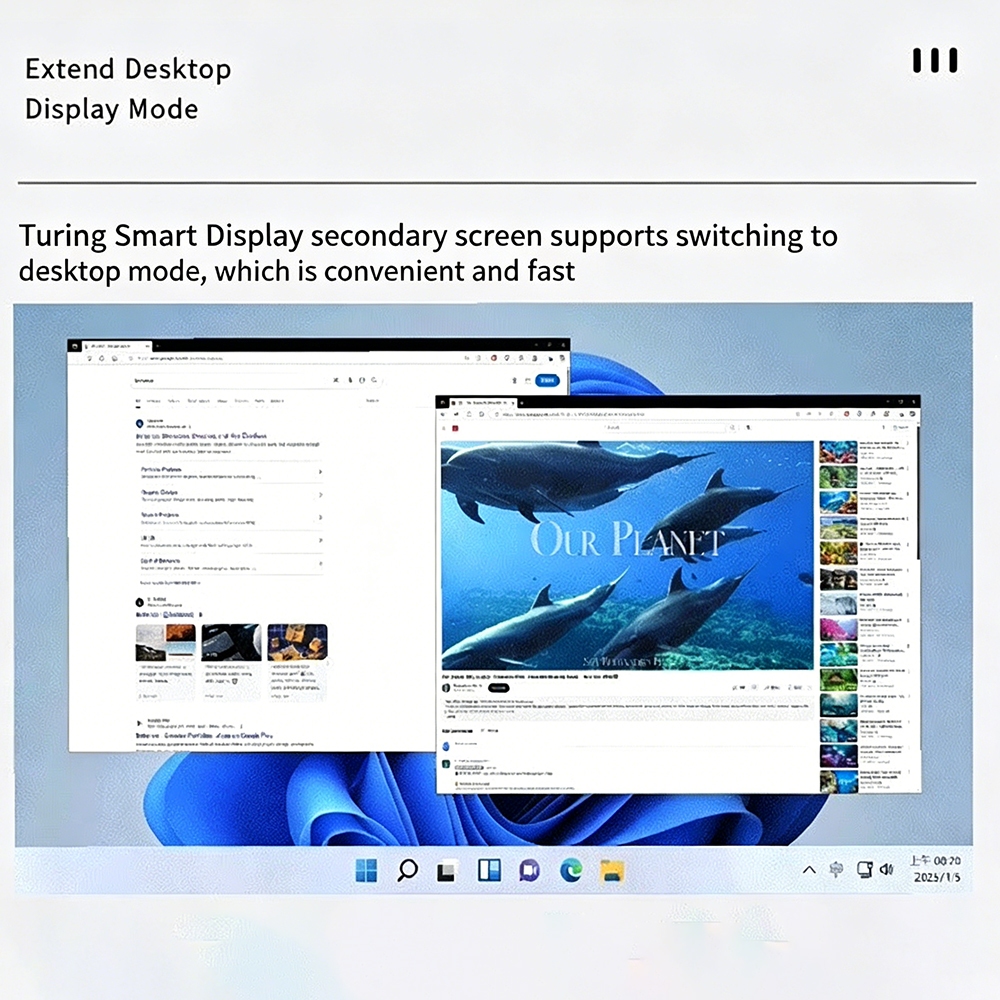Open File Explorer from the taskbar
Screen dimensions: 1000x1000
(612, 871)
